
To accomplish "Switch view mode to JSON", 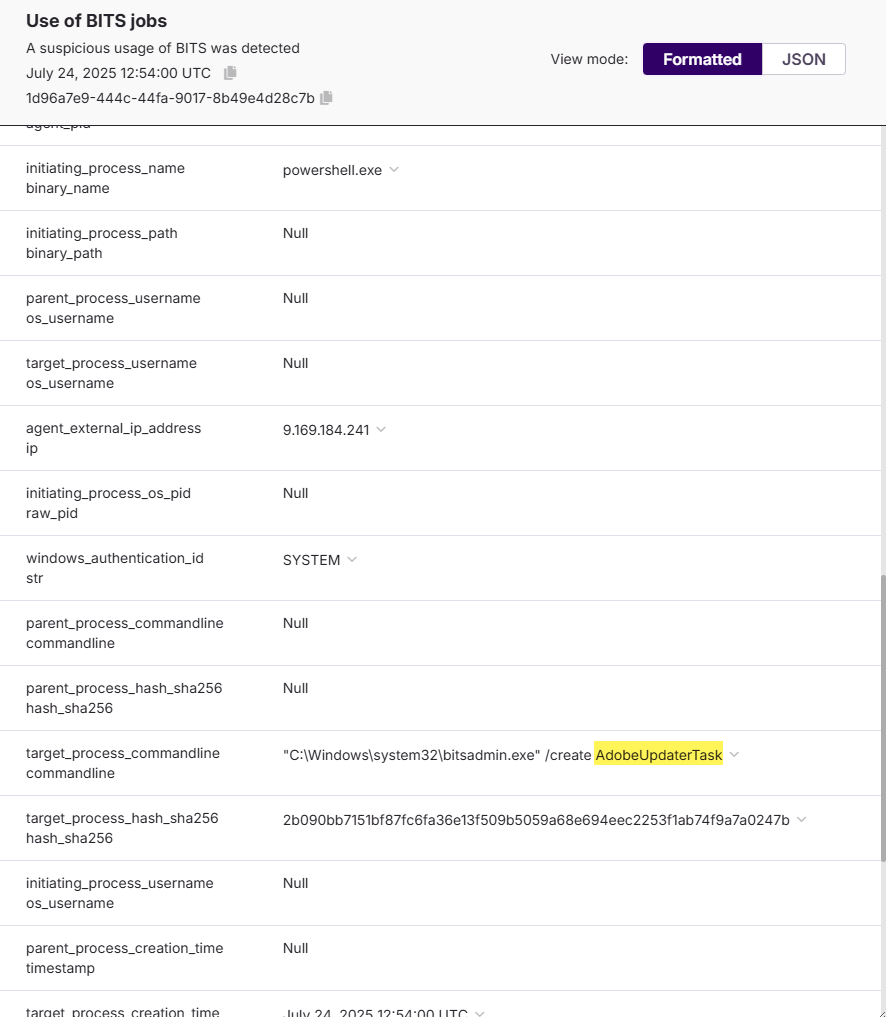I will [803, 59].
